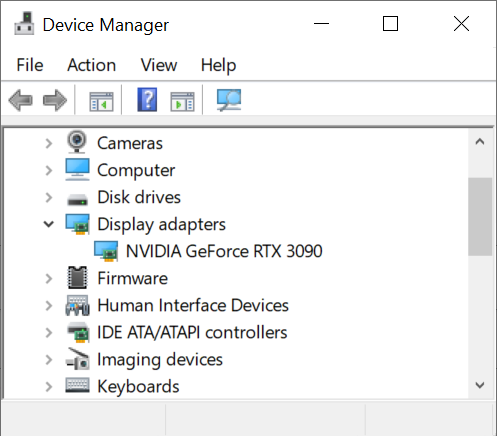Expand the Human Interface Devices node
The image size is (497, 436).
pyautogui.click(x=49, y=306)
